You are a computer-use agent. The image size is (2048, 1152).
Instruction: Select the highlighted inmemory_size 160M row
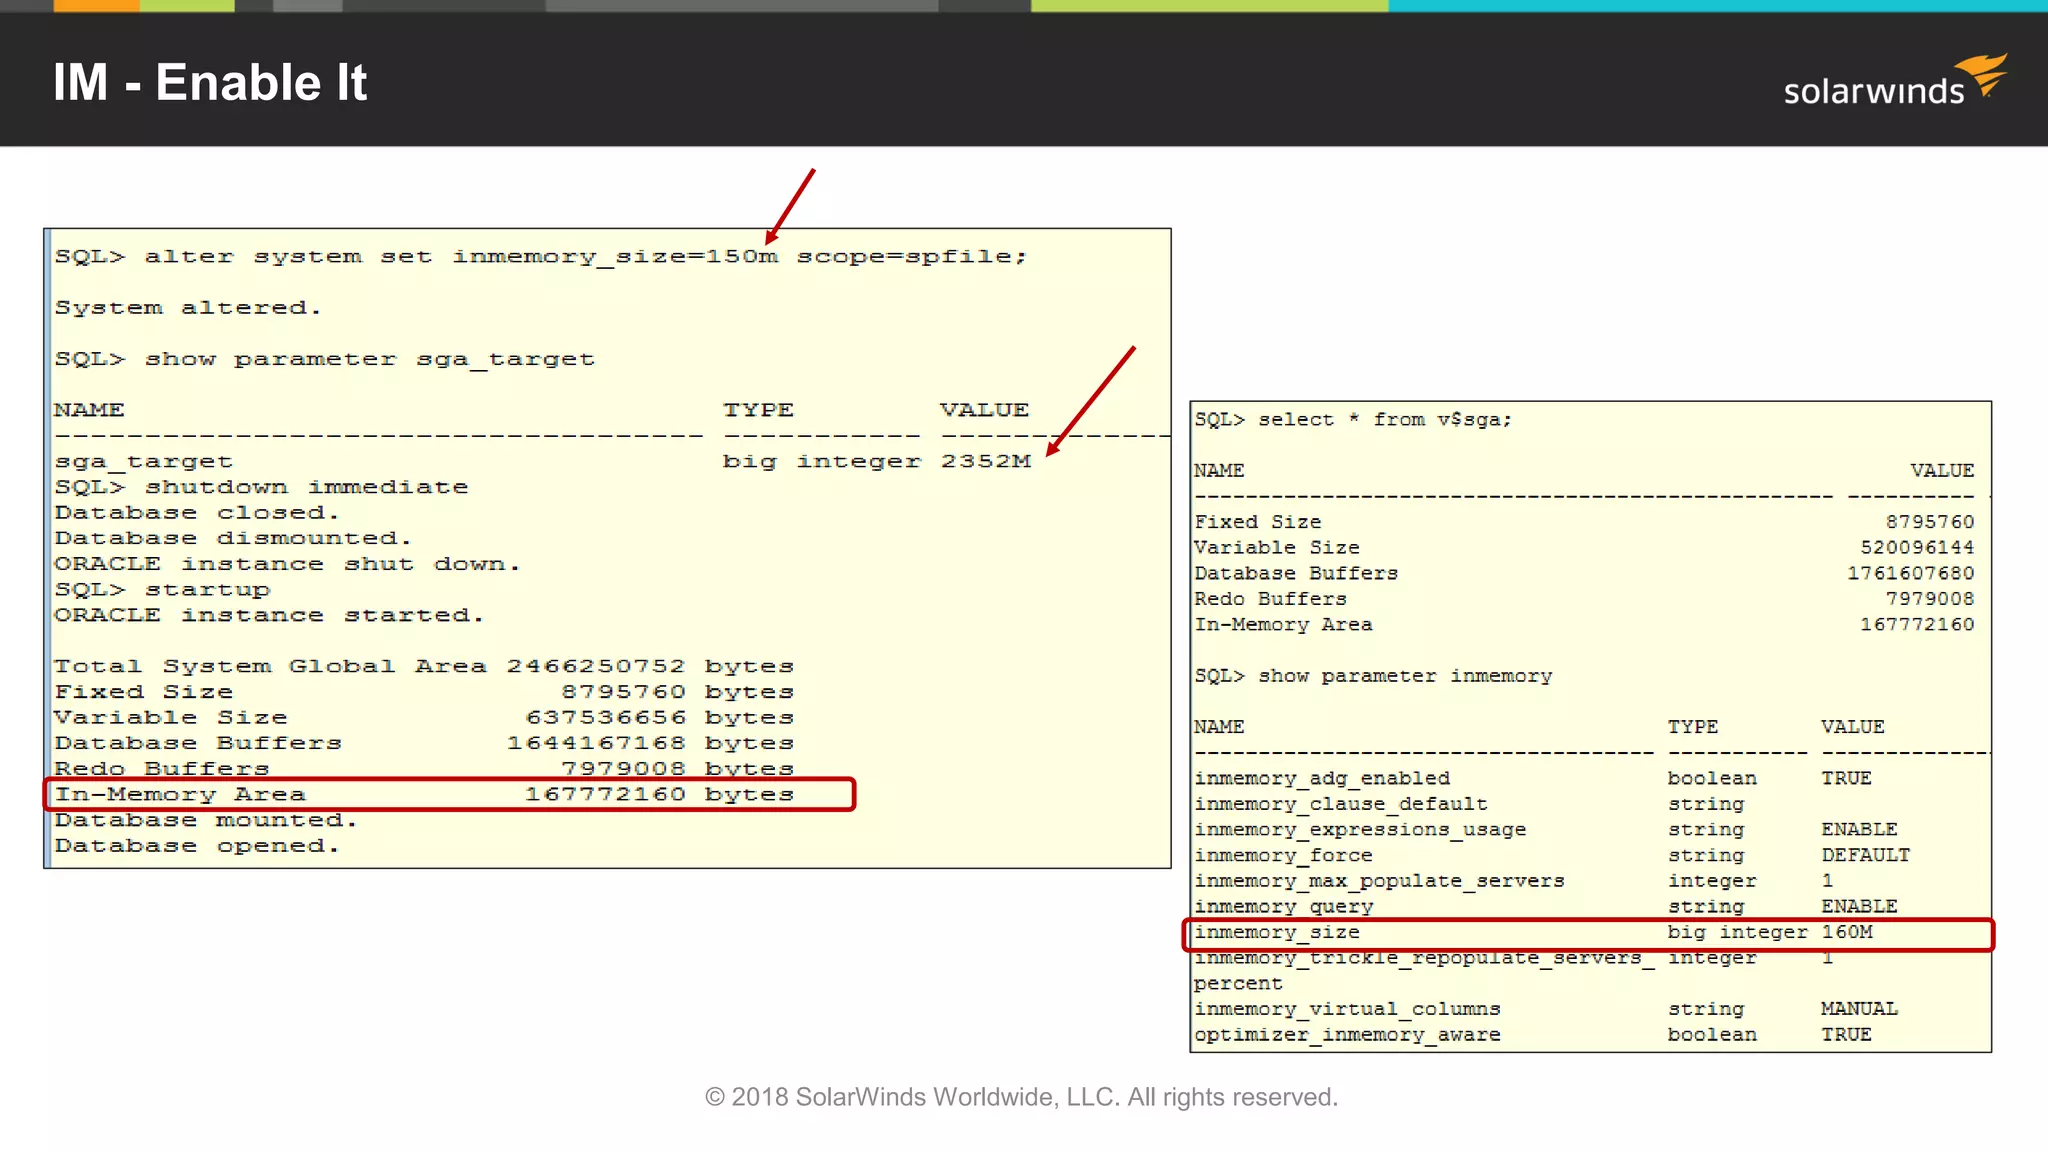(1588, 933)
